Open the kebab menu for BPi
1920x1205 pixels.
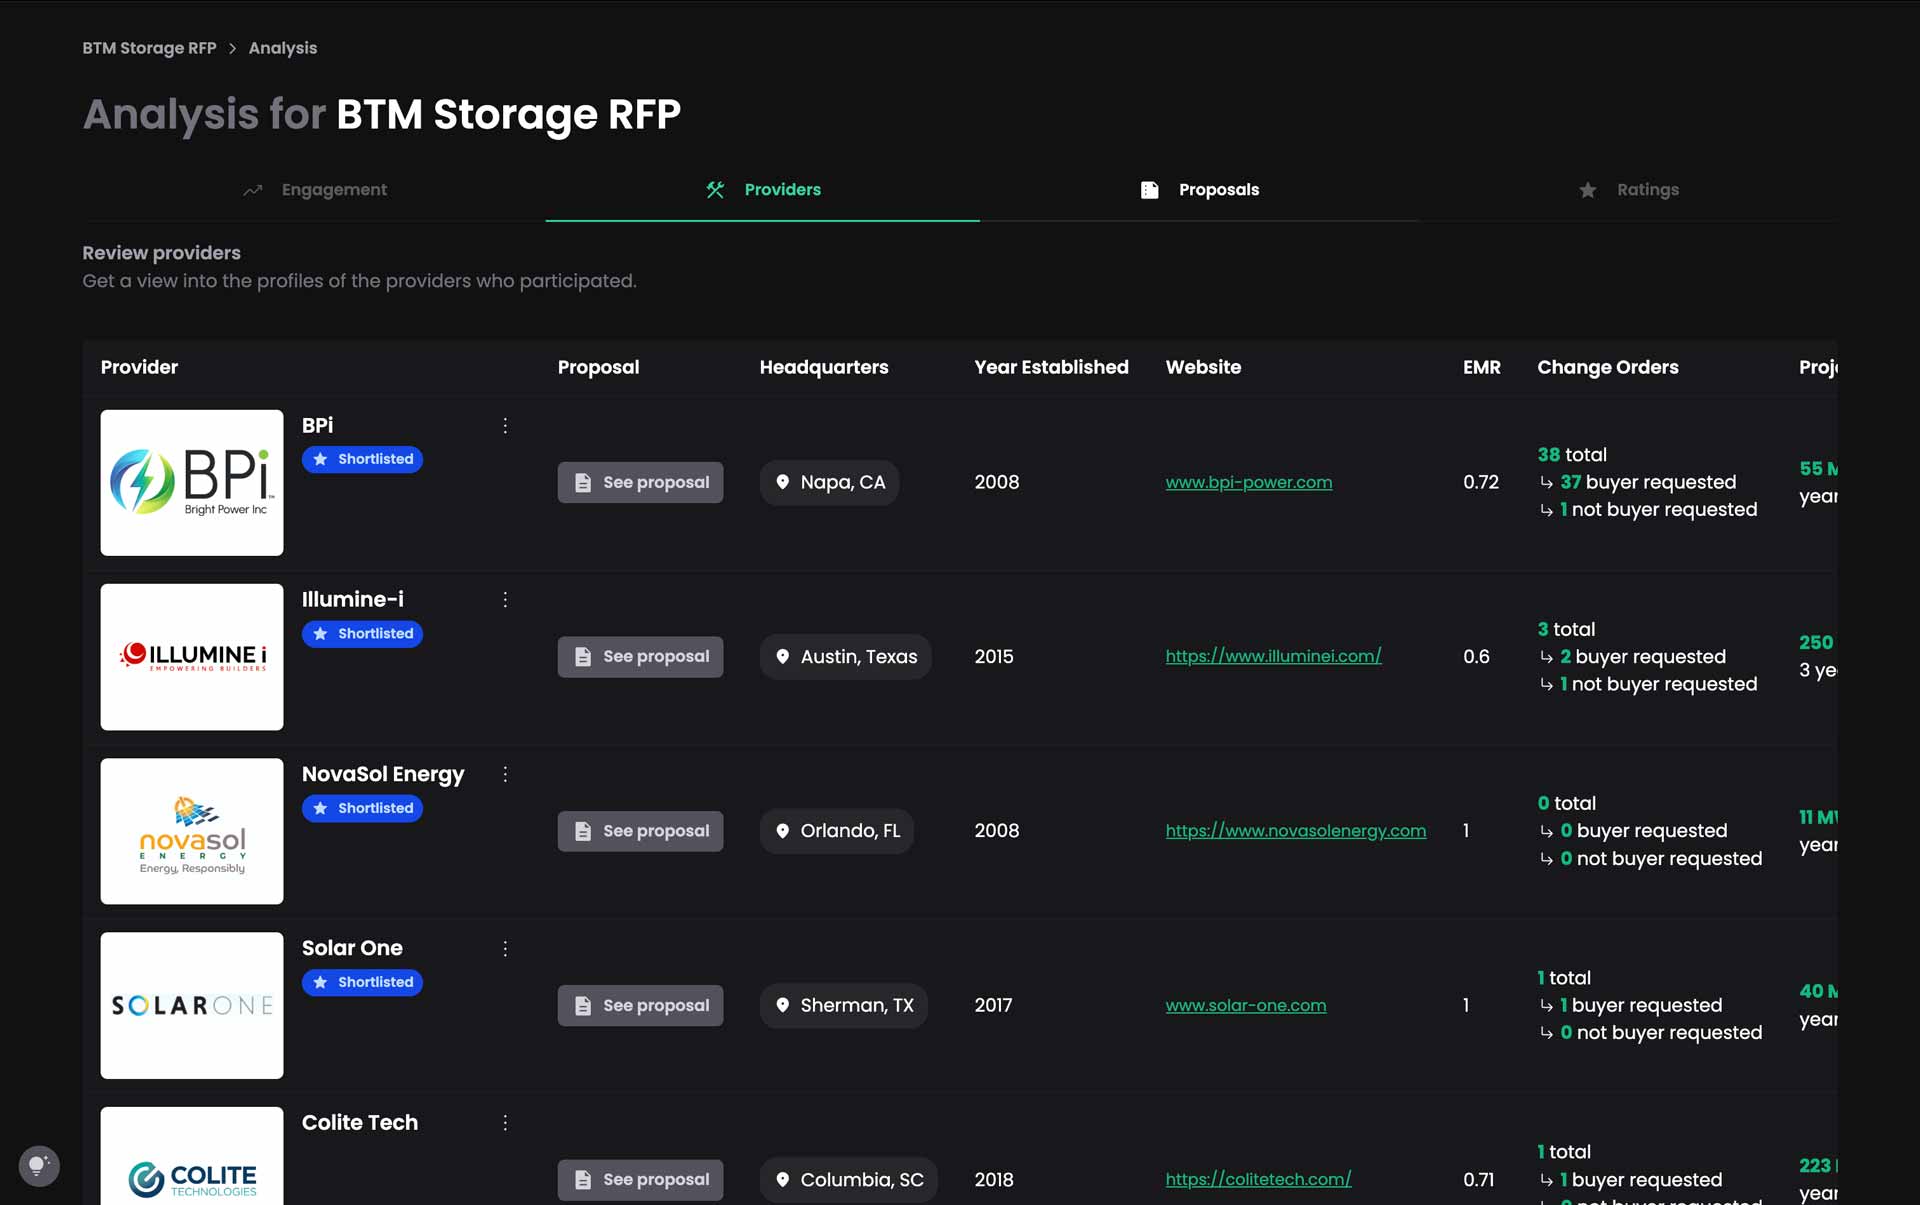pyautogui.click(x=505, y=426)
